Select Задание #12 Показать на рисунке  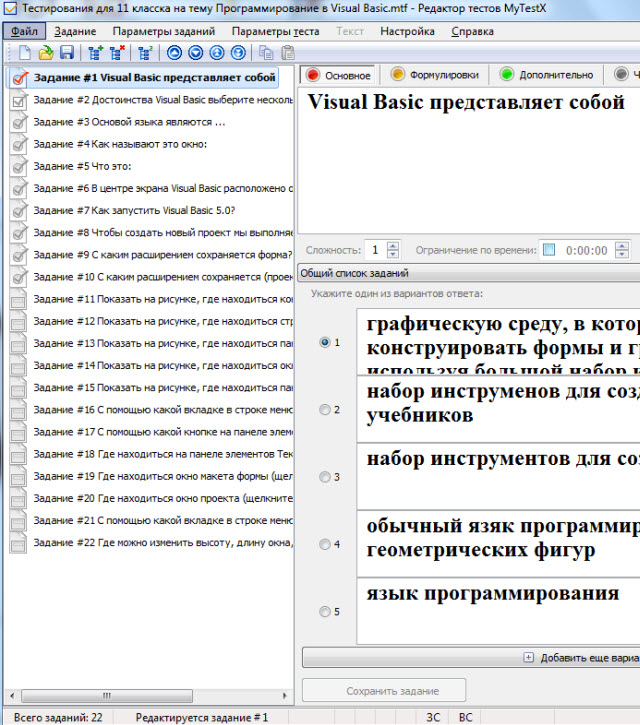[x=163, y=321]
